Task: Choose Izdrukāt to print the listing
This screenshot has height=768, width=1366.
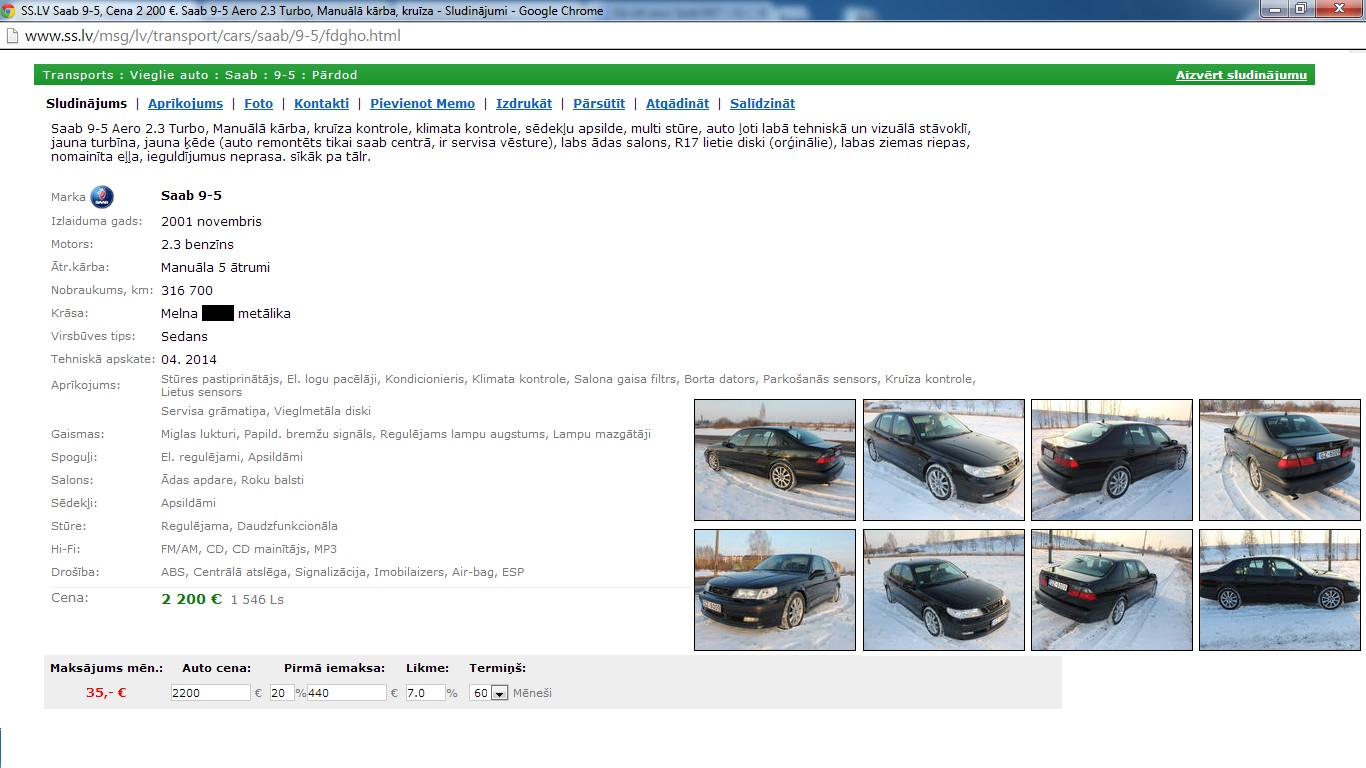Action: (524, 103)
